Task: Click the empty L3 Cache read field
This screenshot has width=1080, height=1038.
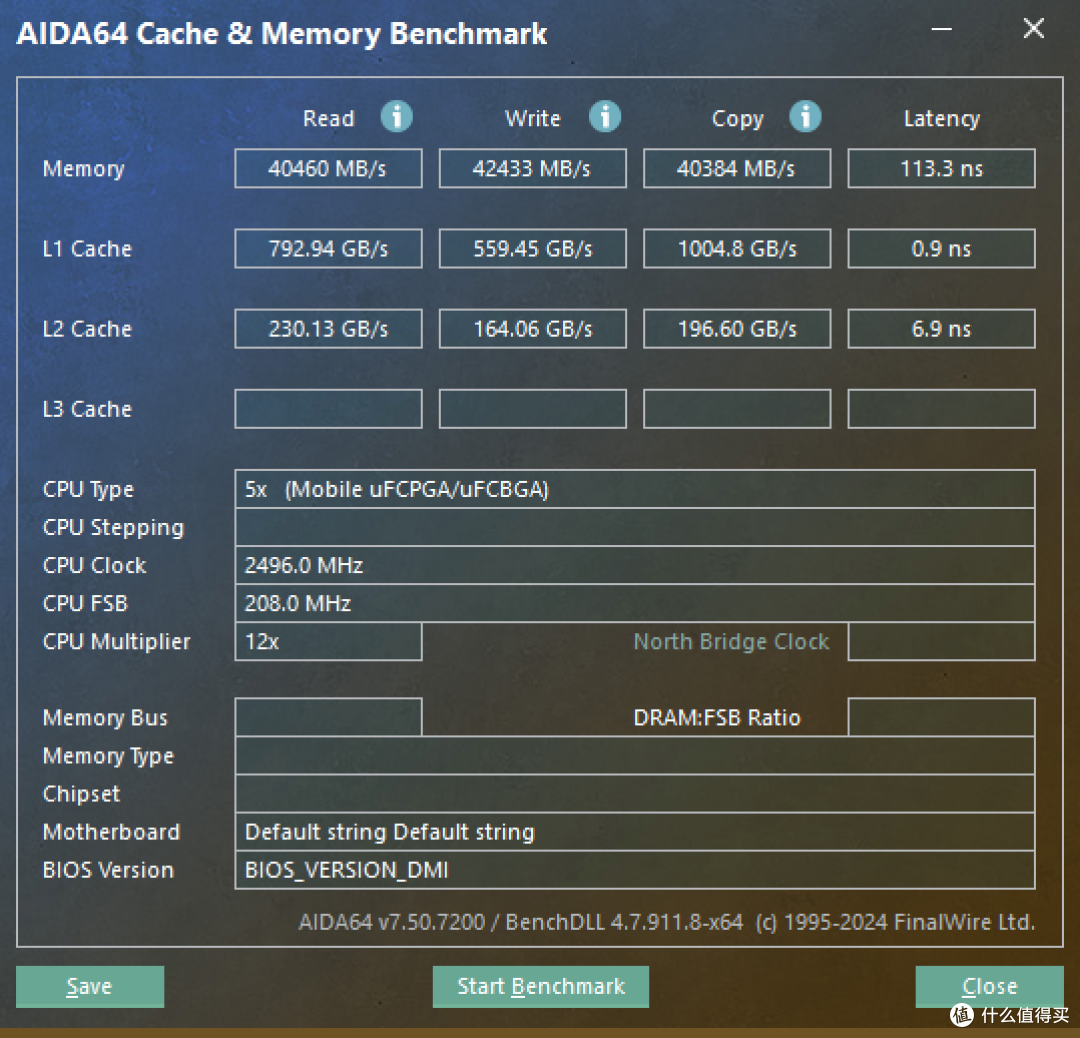Action: tap(328, 408)
